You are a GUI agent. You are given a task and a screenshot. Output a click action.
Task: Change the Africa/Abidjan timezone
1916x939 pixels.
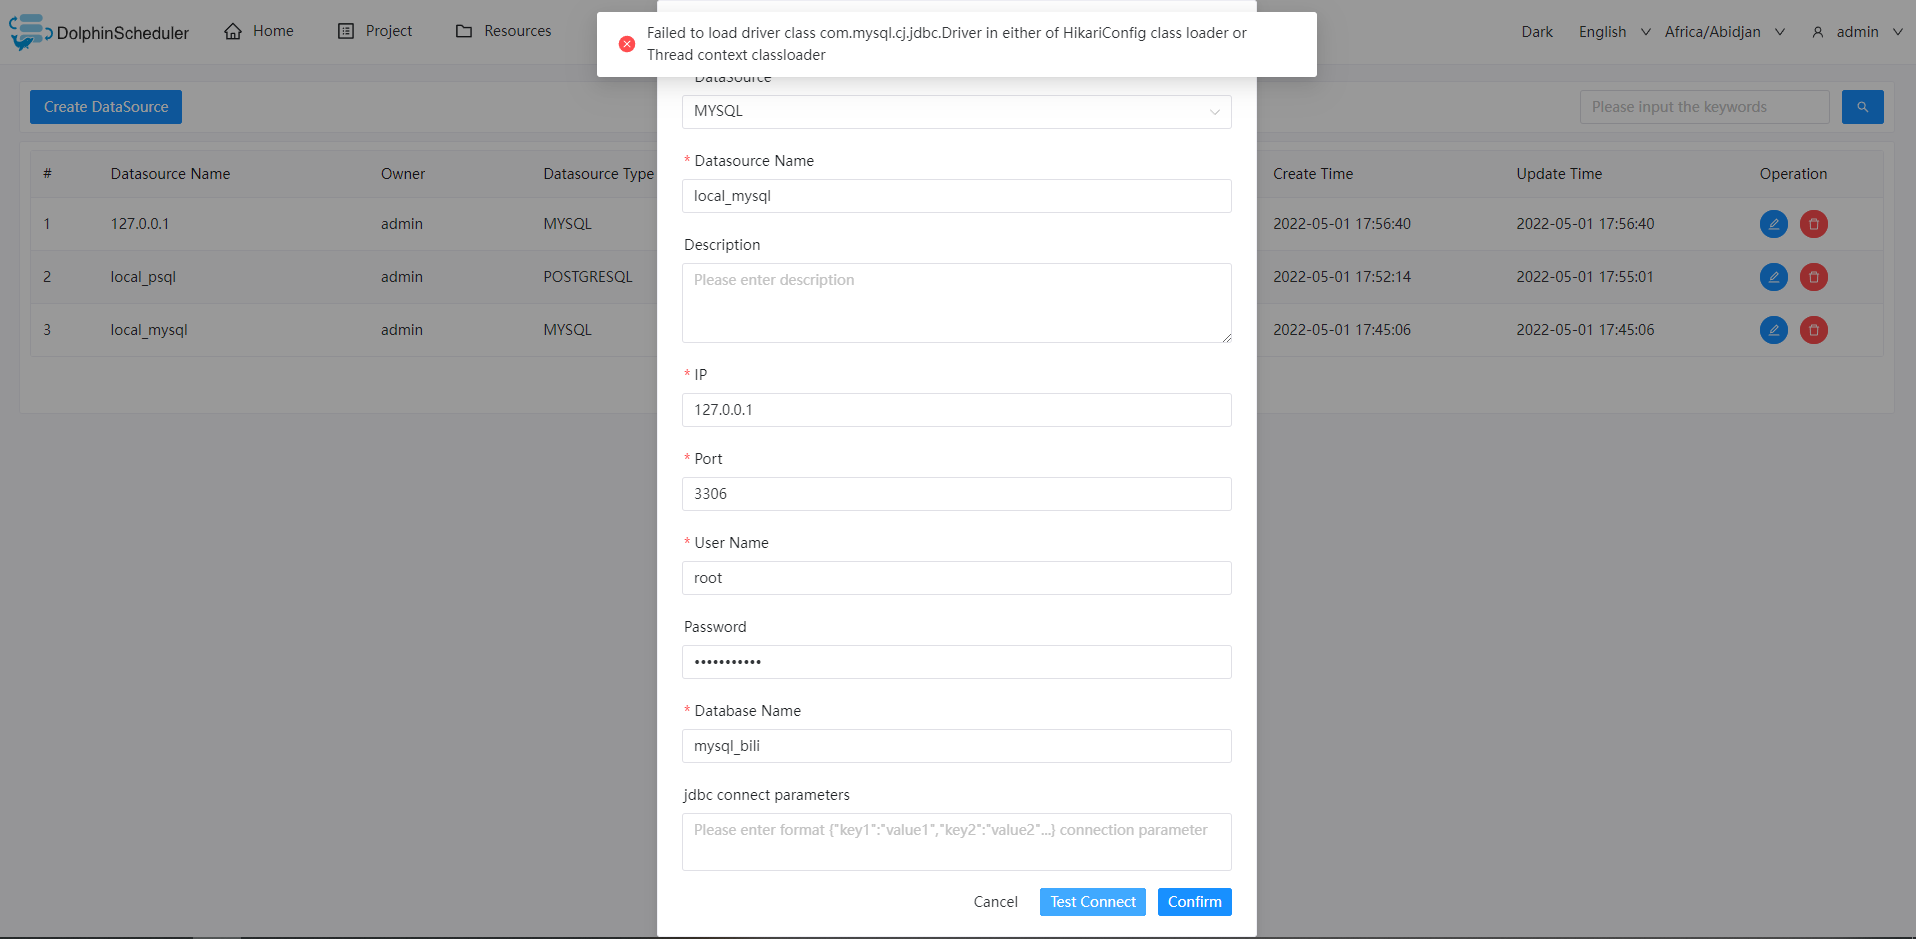pyautogui.click(x=1712, y=31)
